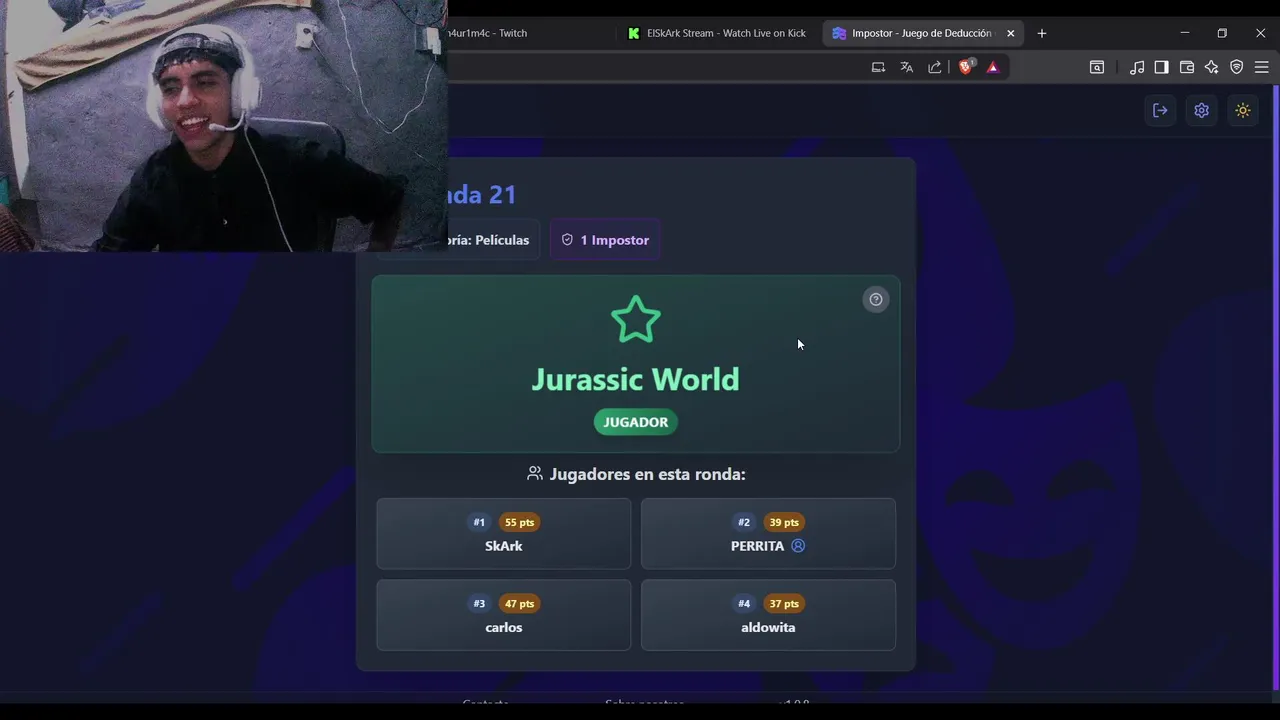Click the Jurassic World secret word text

636,379
